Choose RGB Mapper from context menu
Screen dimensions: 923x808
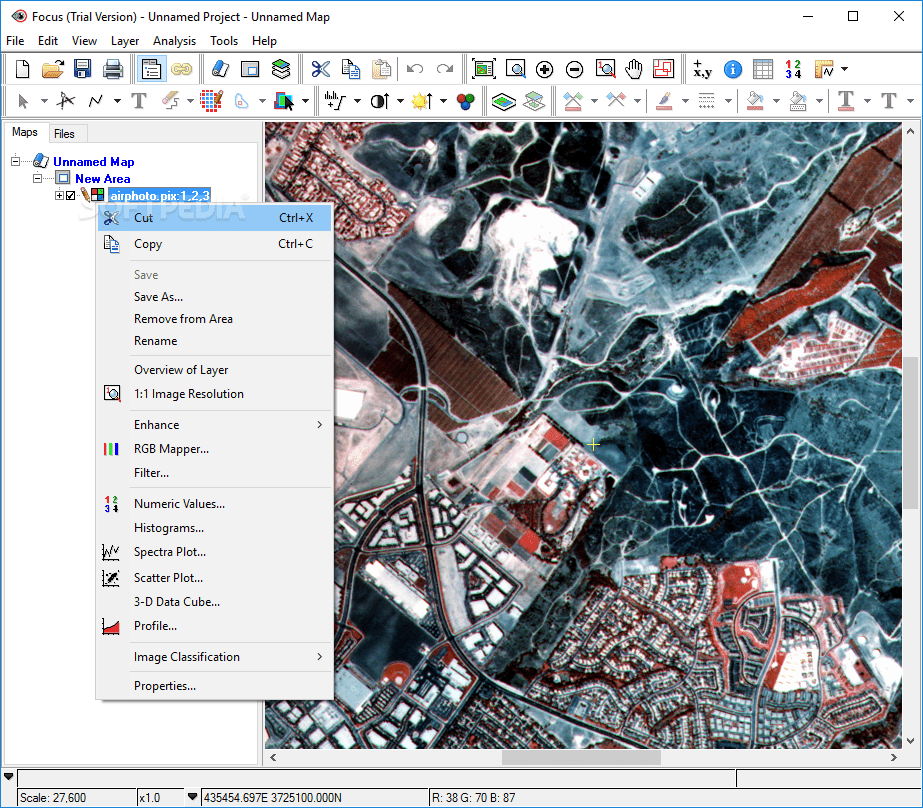point(171,449)
